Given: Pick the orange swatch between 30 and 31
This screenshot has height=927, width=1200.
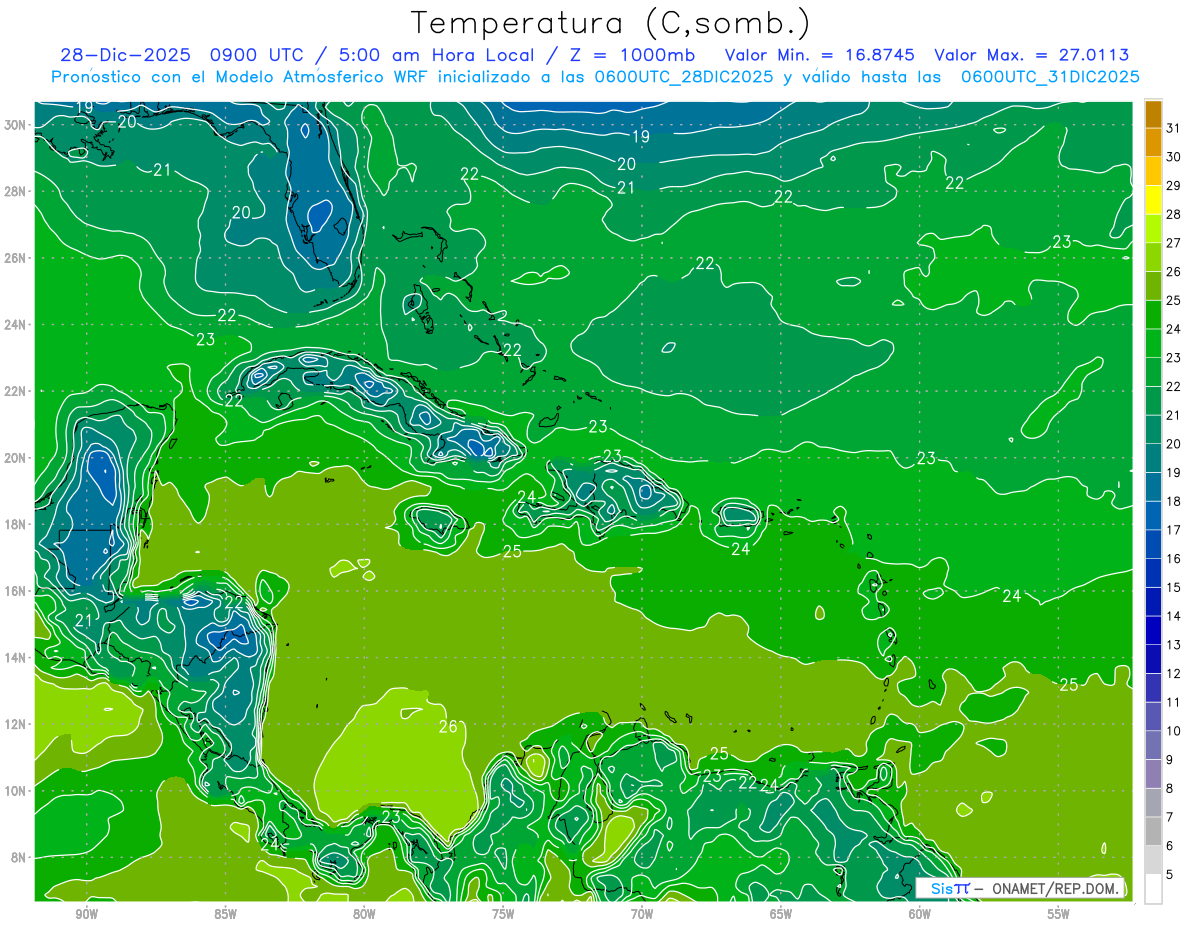Looking at the screenshot, I should (x=1153, y=142).
